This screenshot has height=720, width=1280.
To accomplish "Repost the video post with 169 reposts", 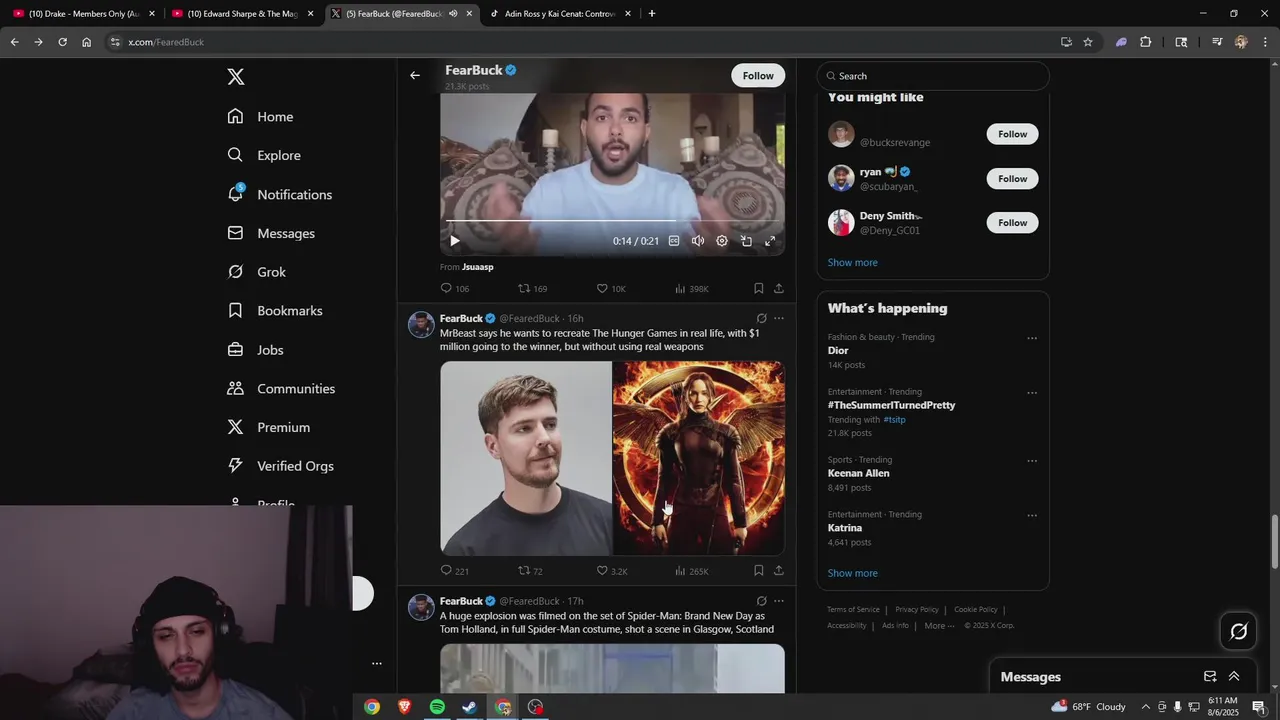I will point(532,288).
